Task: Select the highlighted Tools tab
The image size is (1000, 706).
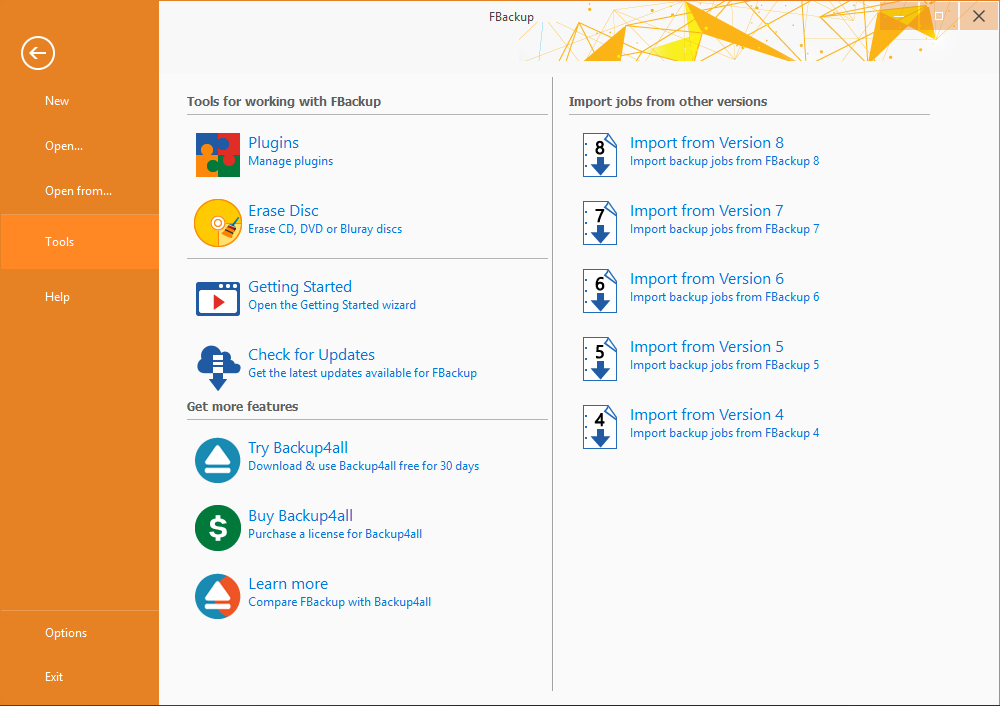Action: (x=60, y=242)
